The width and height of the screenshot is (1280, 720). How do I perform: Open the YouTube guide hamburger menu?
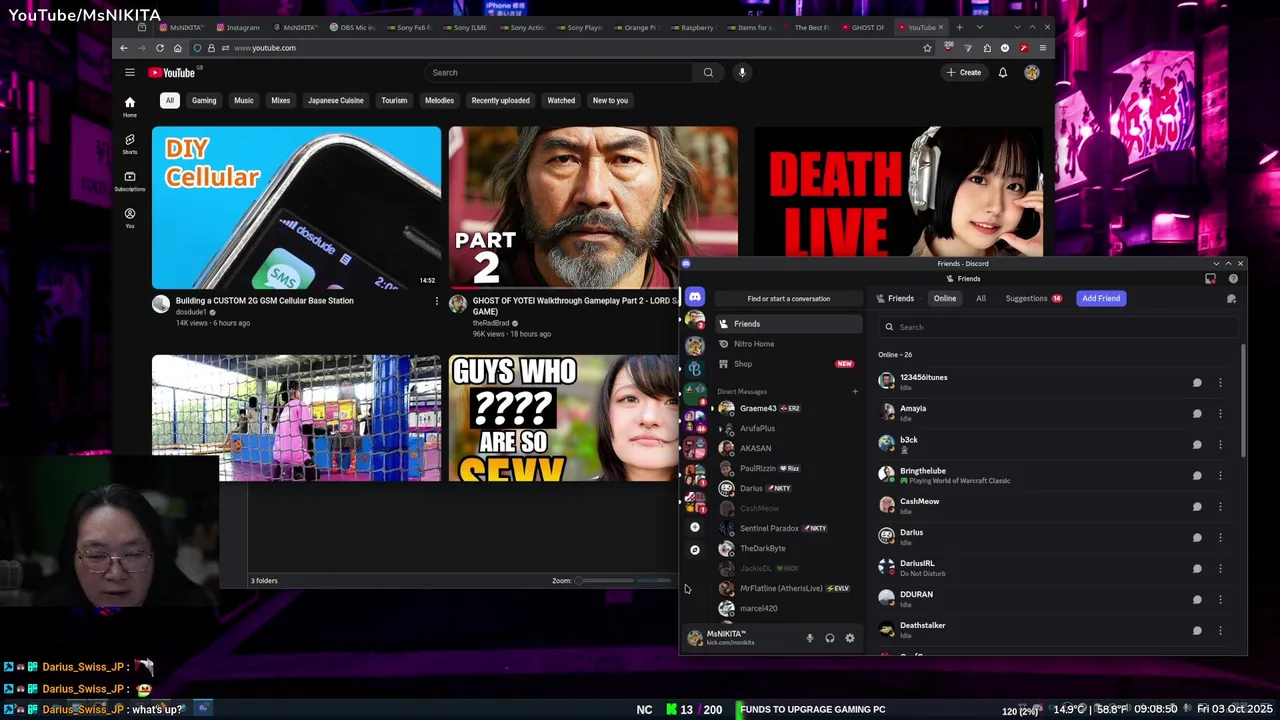click(x=129, y=72)
